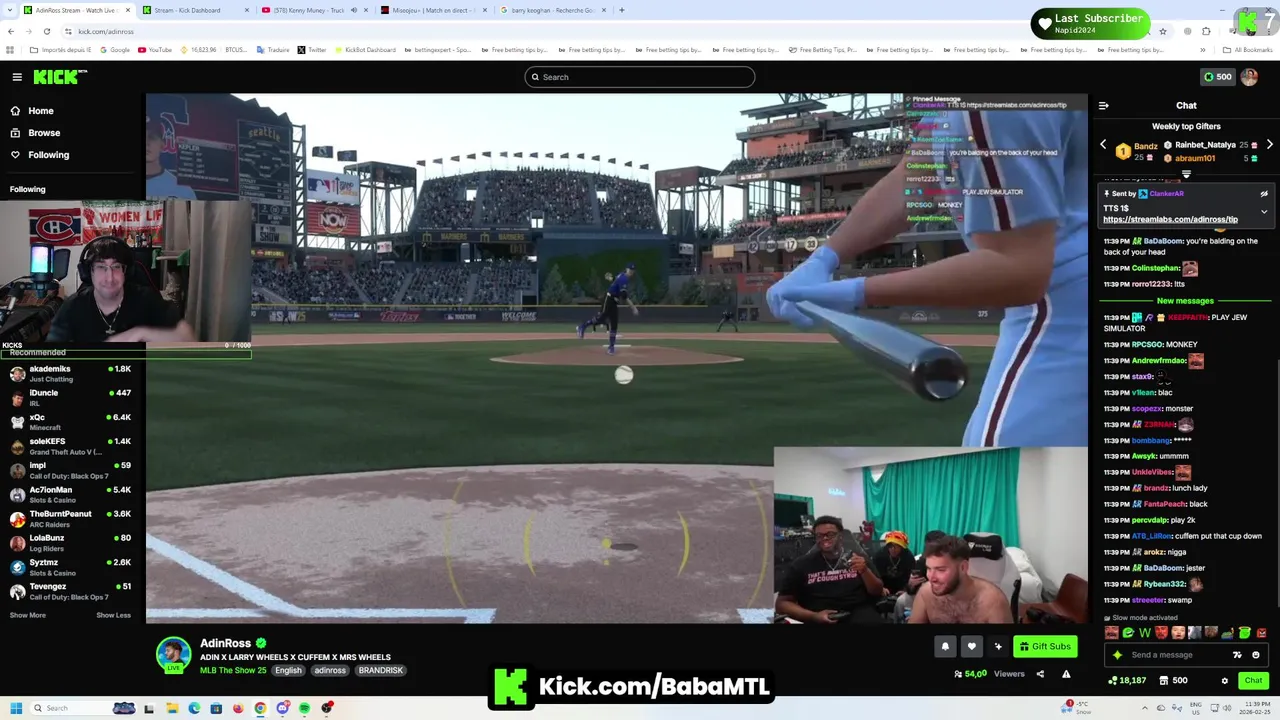Open soleKEFS recommended channel

70,446
